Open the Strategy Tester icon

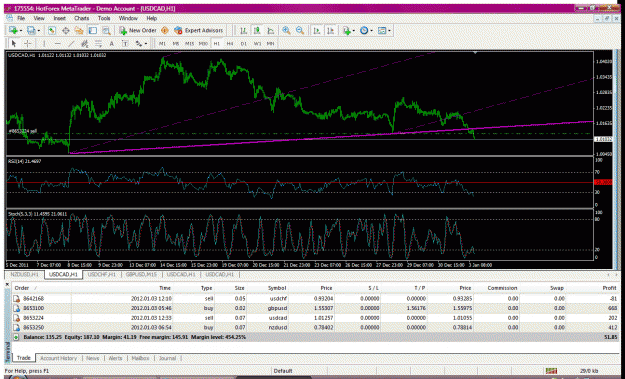106,30
